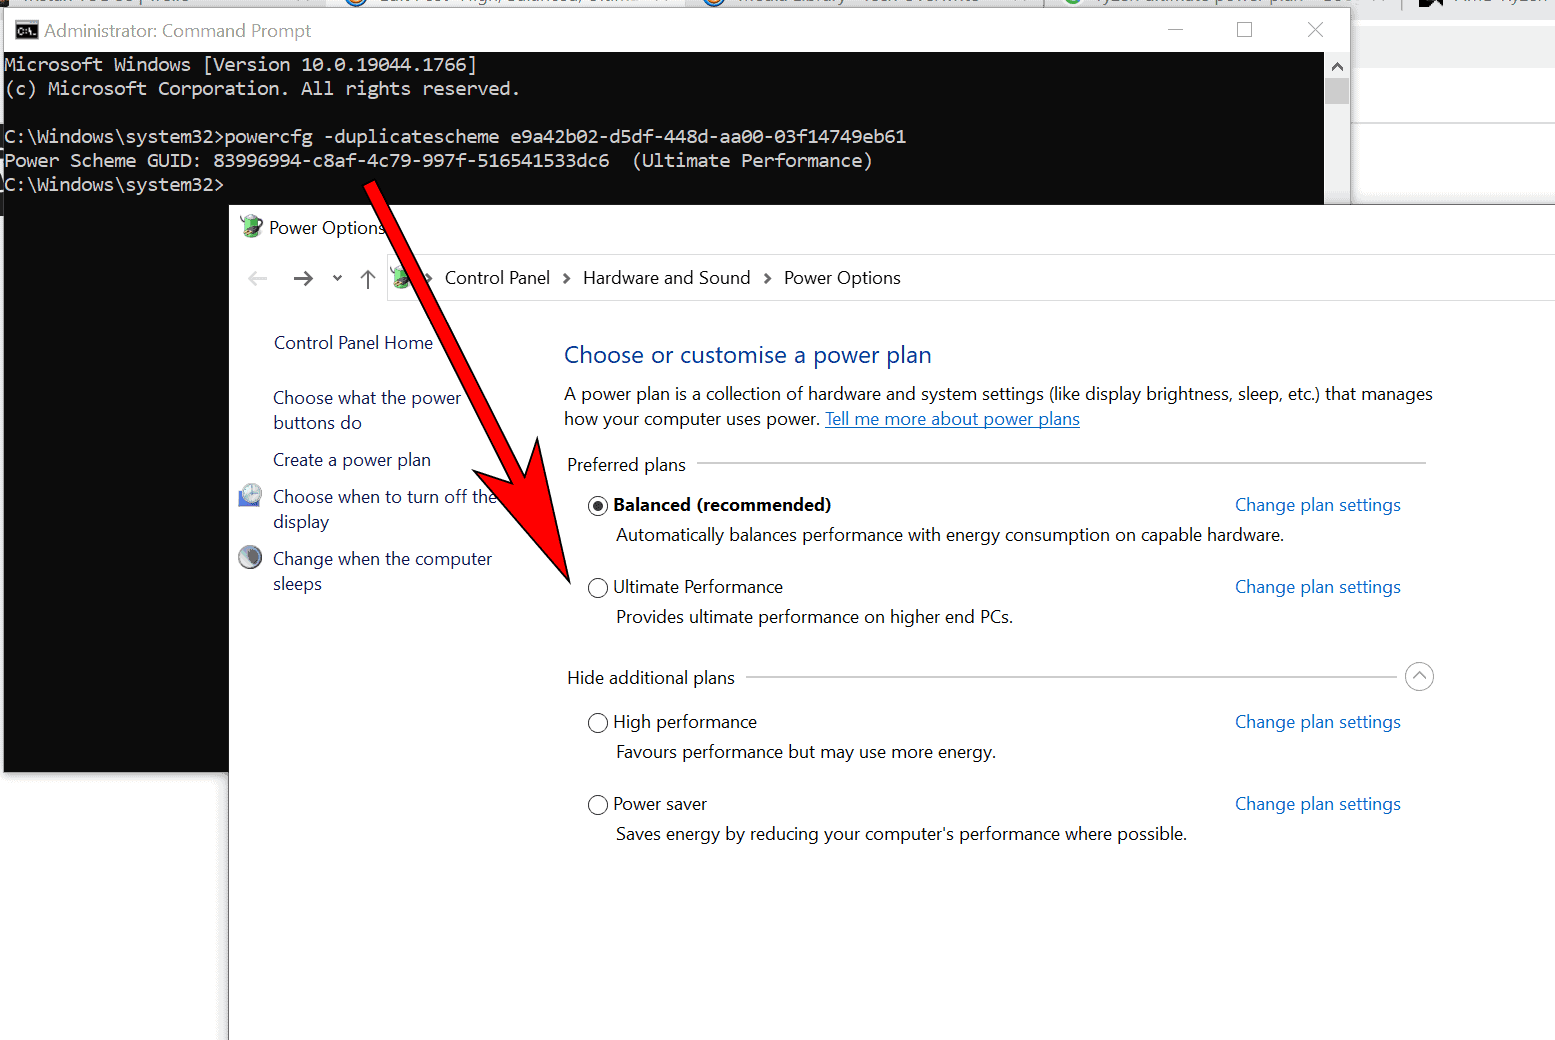Image resolution: width=1555 pixels, height=1040 pixels.
Task: Click the Command Prompt scrollbar thumb
Action: (x=1337, y=91)
